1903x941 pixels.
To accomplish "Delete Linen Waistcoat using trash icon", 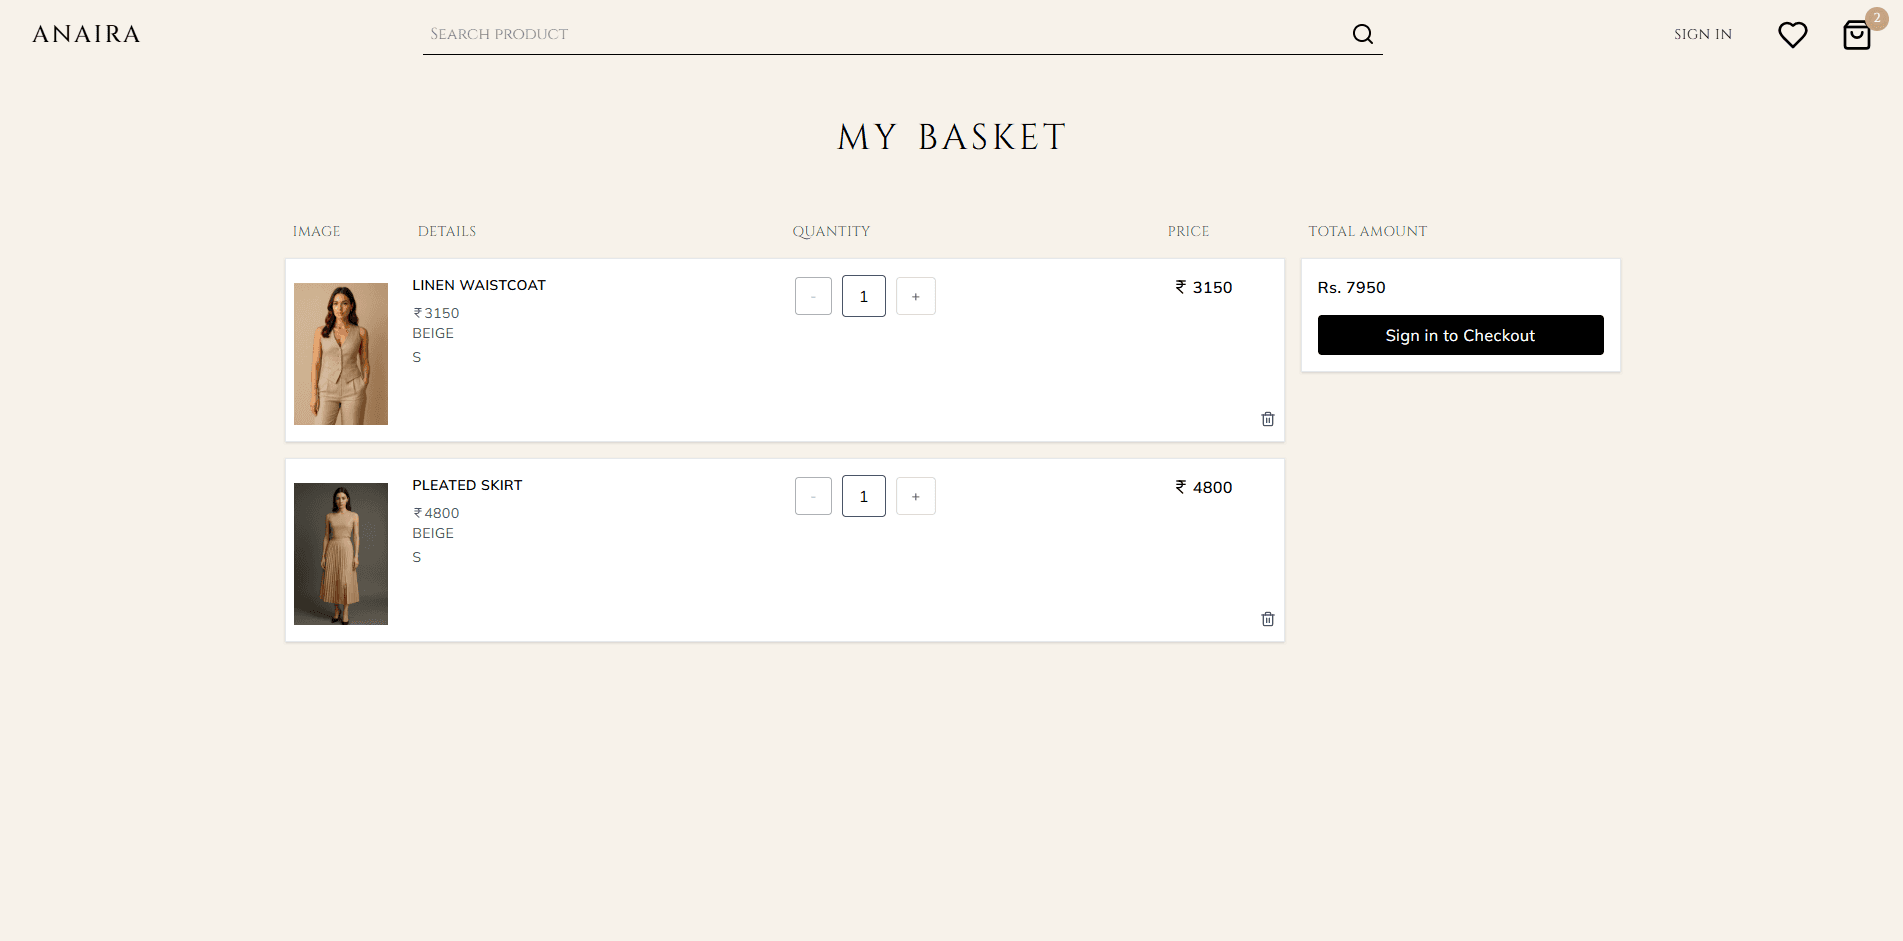I will click(1267, 419).
